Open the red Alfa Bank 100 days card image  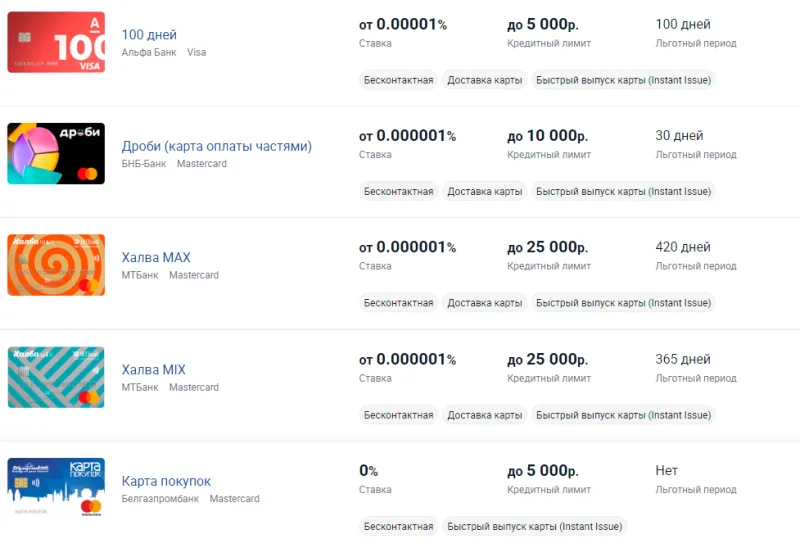click(x=56, y=42)
